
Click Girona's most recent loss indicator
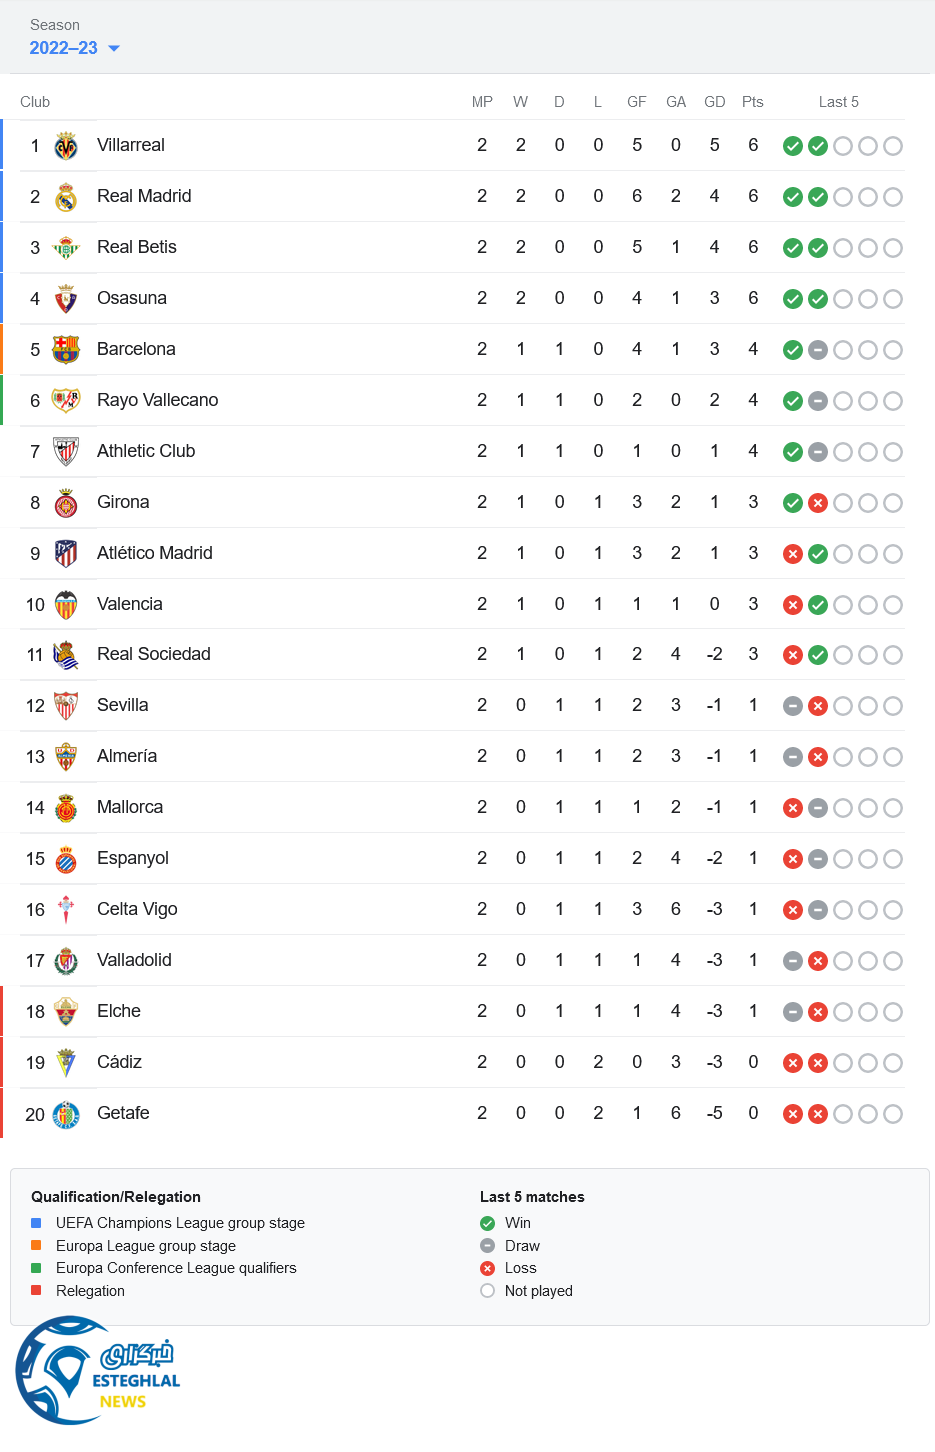click(818, 503)
